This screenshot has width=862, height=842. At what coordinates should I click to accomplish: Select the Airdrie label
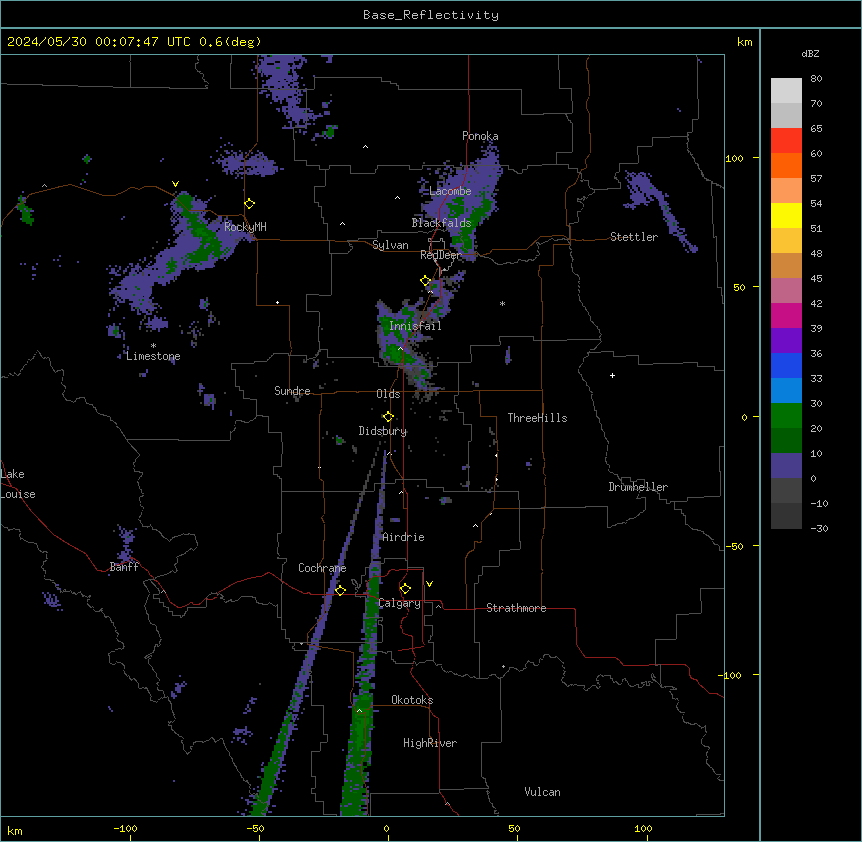[404, 537]
